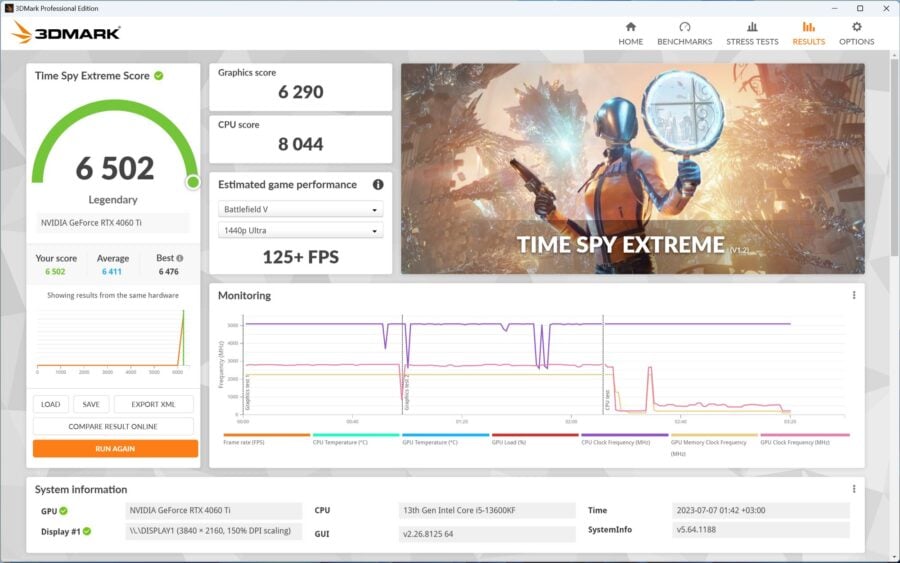900x563 pixels.
Task: Click the Best score 6 476
Action: click(x=169, y=271)
